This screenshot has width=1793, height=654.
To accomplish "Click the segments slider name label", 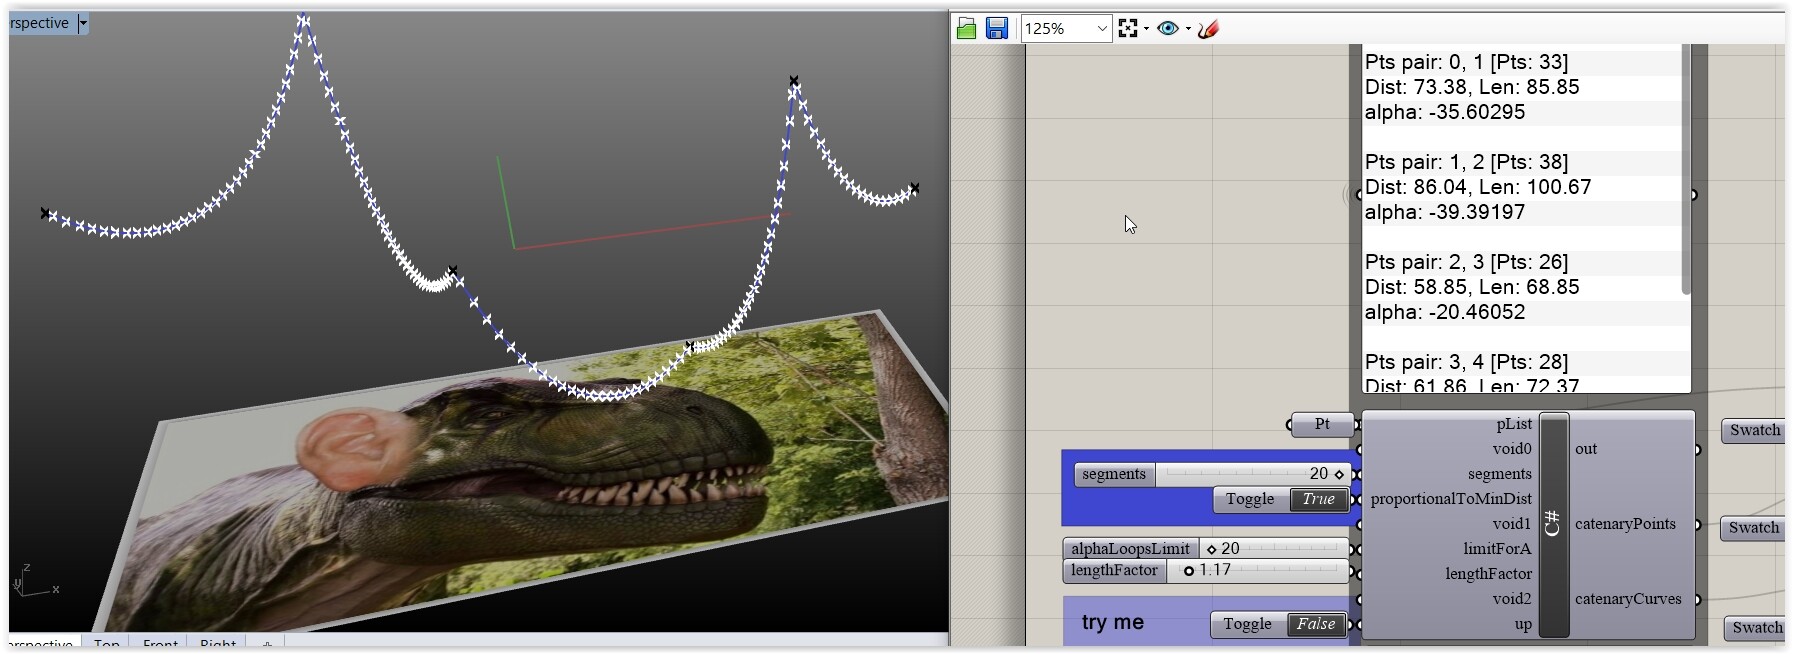I will pyautogui.click(x=1114, y=474).
